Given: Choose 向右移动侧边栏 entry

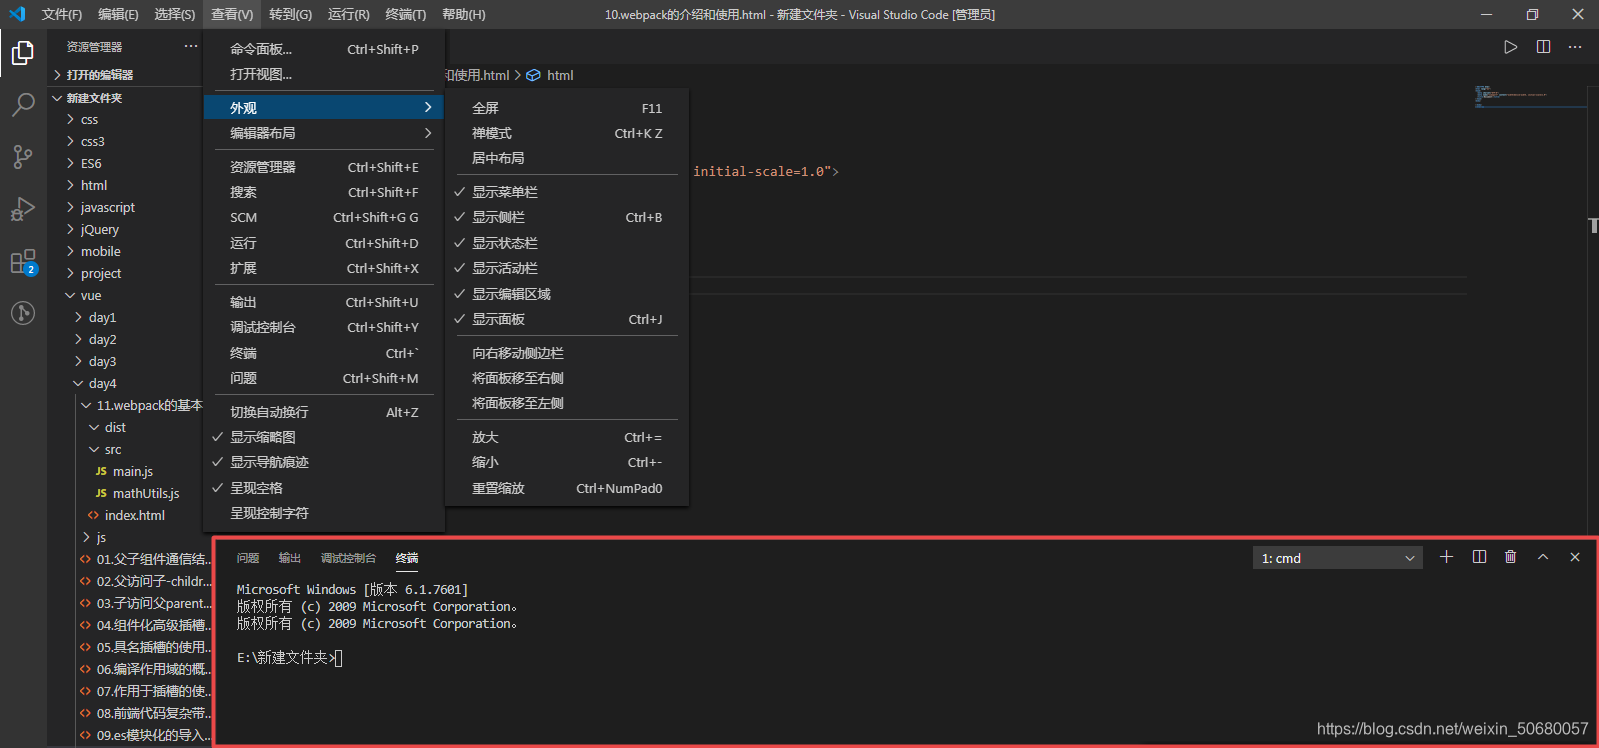Looking at the screenshot, I should (567, 353).
